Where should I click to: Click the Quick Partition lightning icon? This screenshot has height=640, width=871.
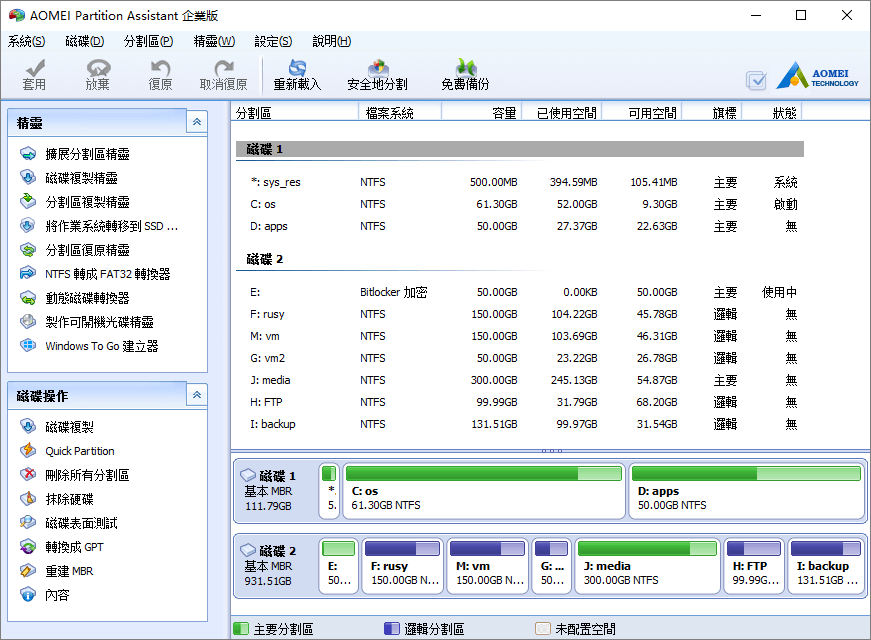pos(28,451)
